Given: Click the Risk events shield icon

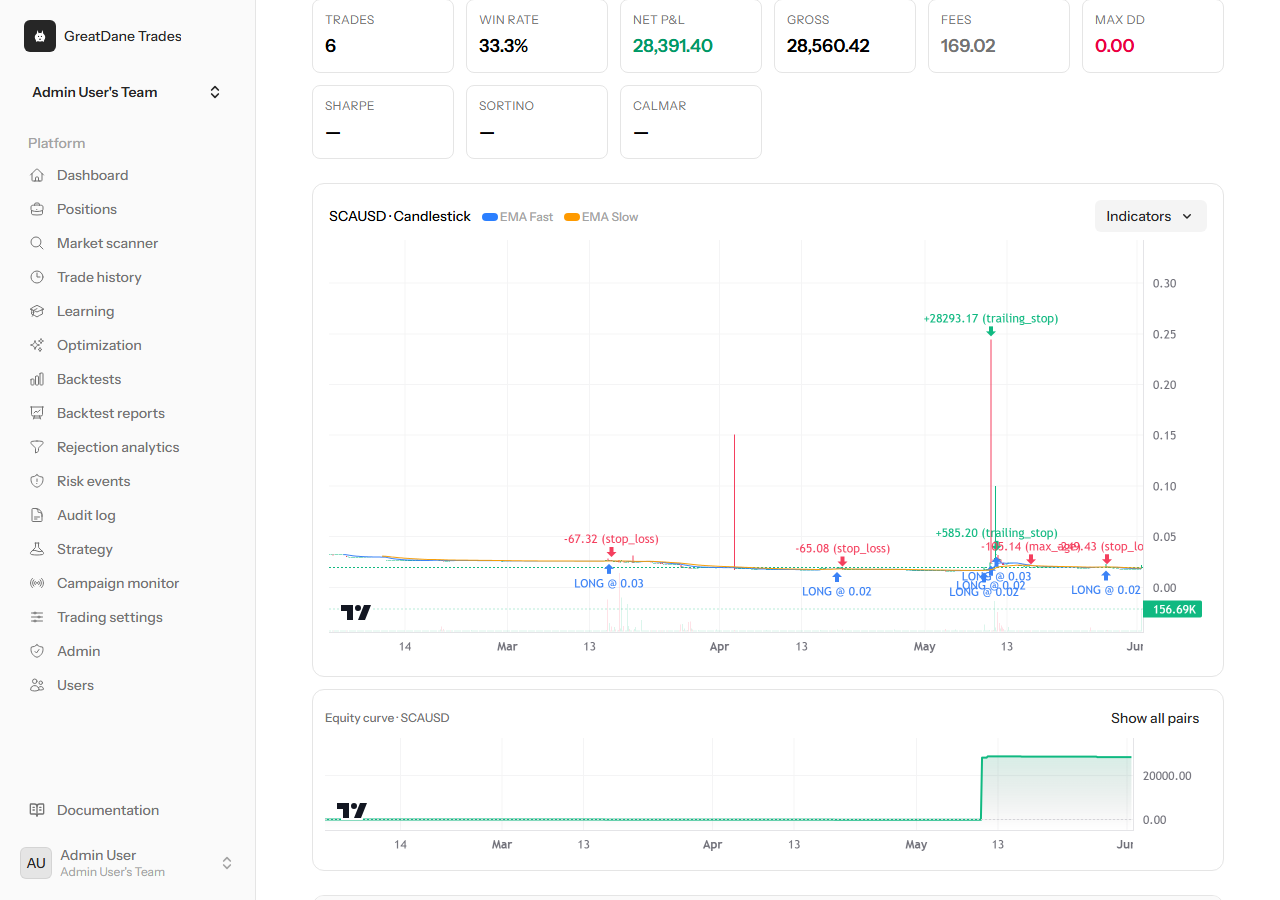Looking at the screenshot, I should [37, 481].
